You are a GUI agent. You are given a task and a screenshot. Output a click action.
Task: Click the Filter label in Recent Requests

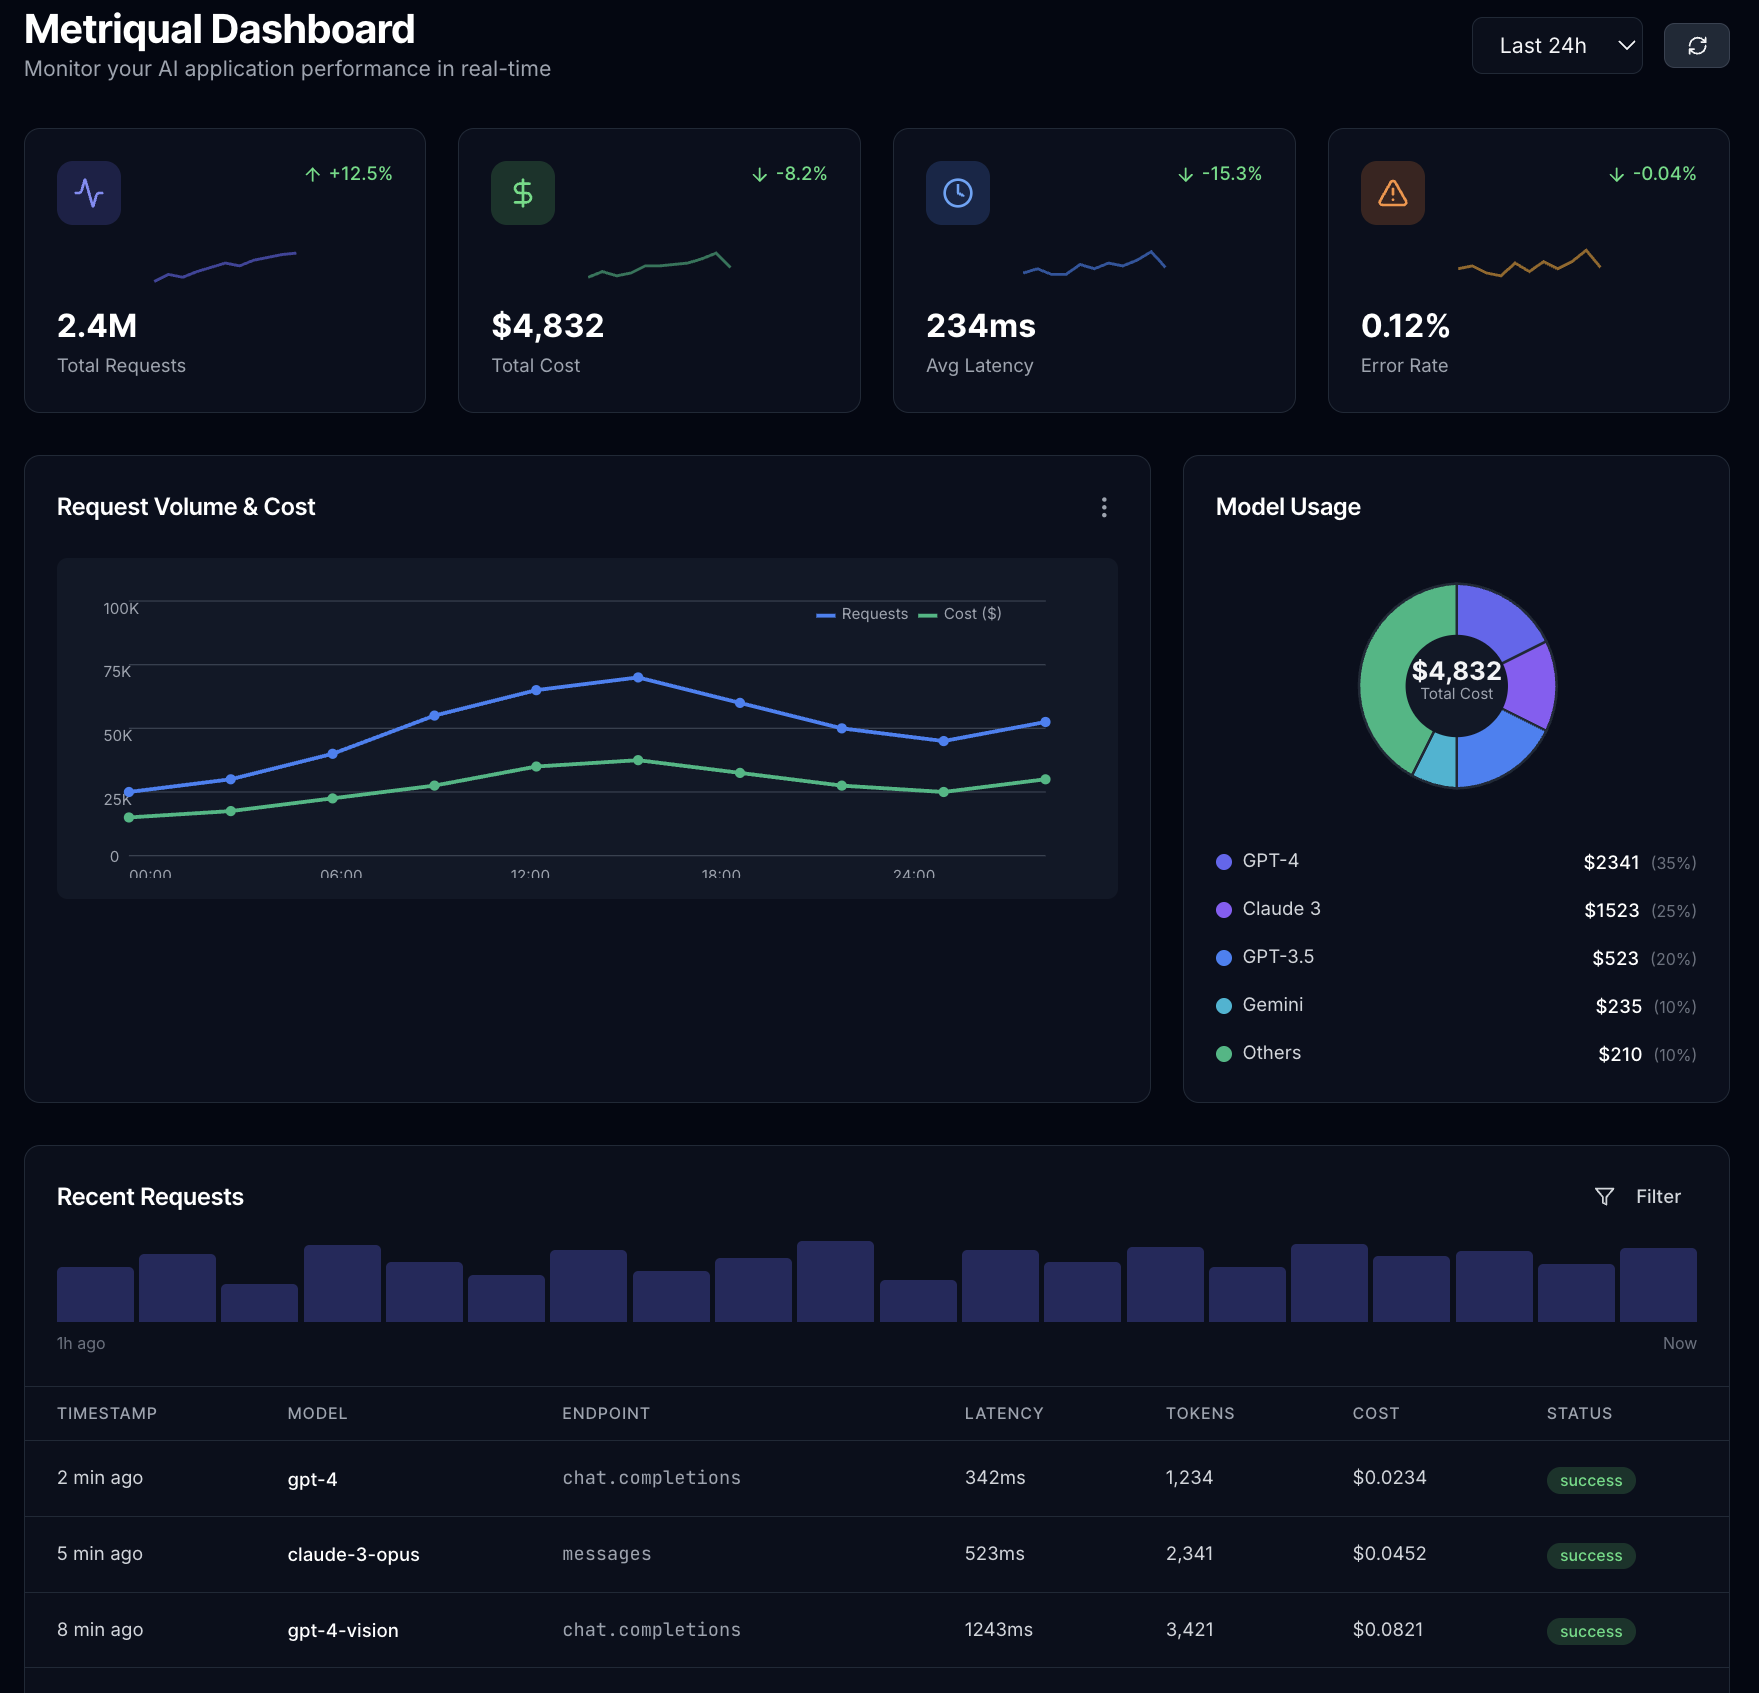coord(1658,1196)
